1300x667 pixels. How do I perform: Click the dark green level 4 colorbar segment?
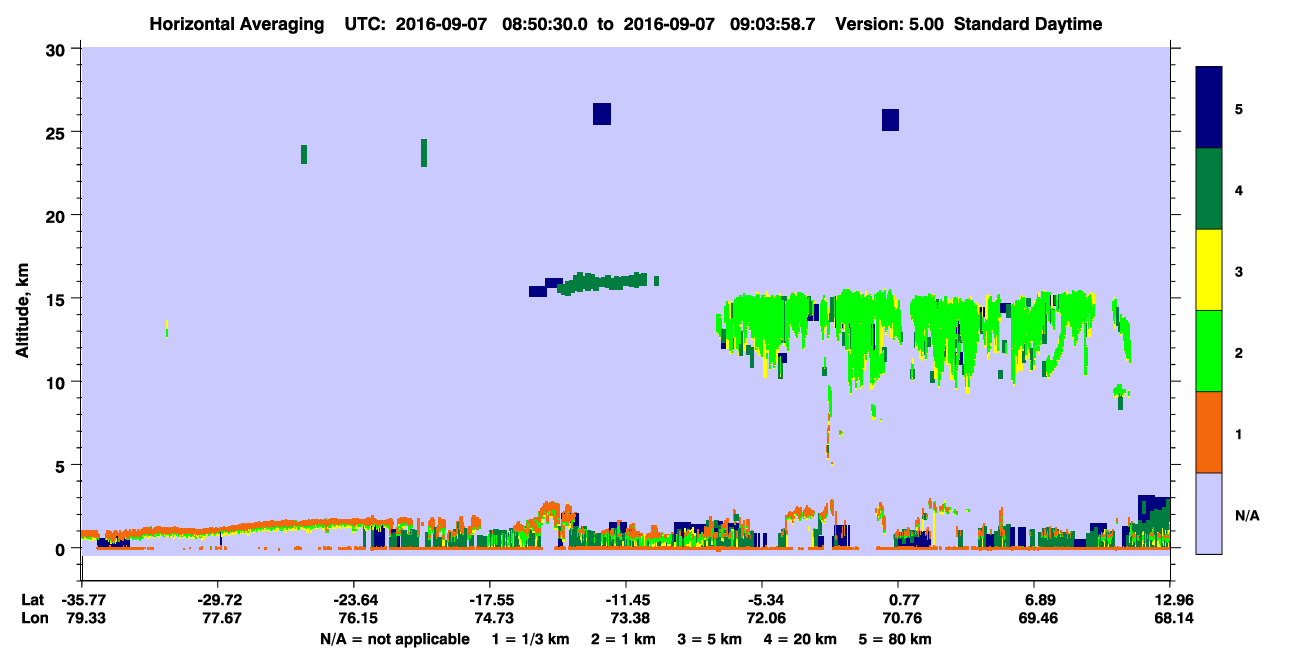tap(1209, 189)
